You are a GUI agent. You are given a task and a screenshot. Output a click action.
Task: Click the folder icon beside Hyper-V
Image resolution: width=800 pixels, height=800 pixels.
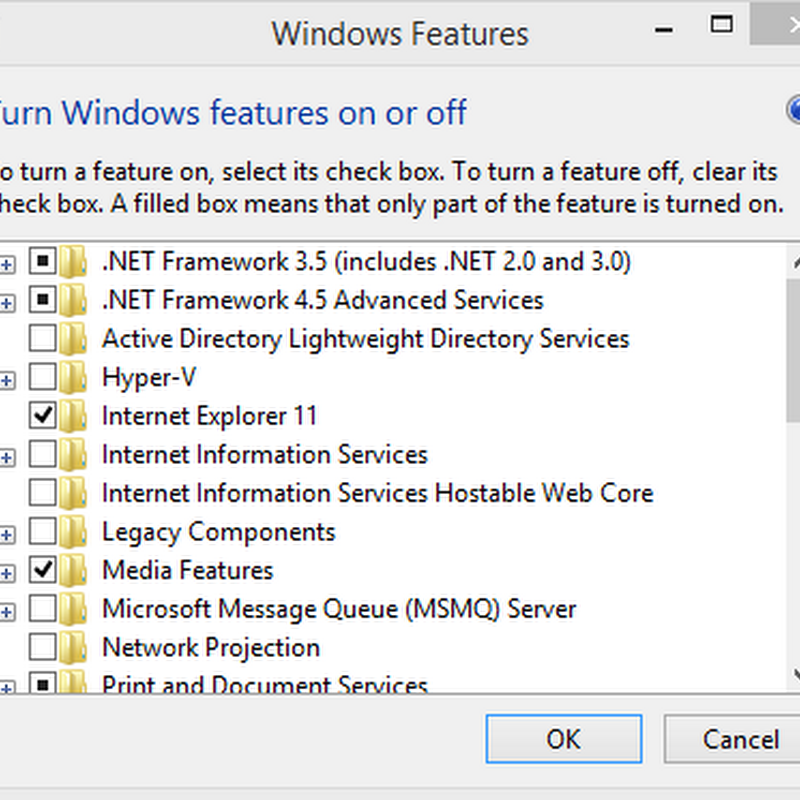[73, 378]
